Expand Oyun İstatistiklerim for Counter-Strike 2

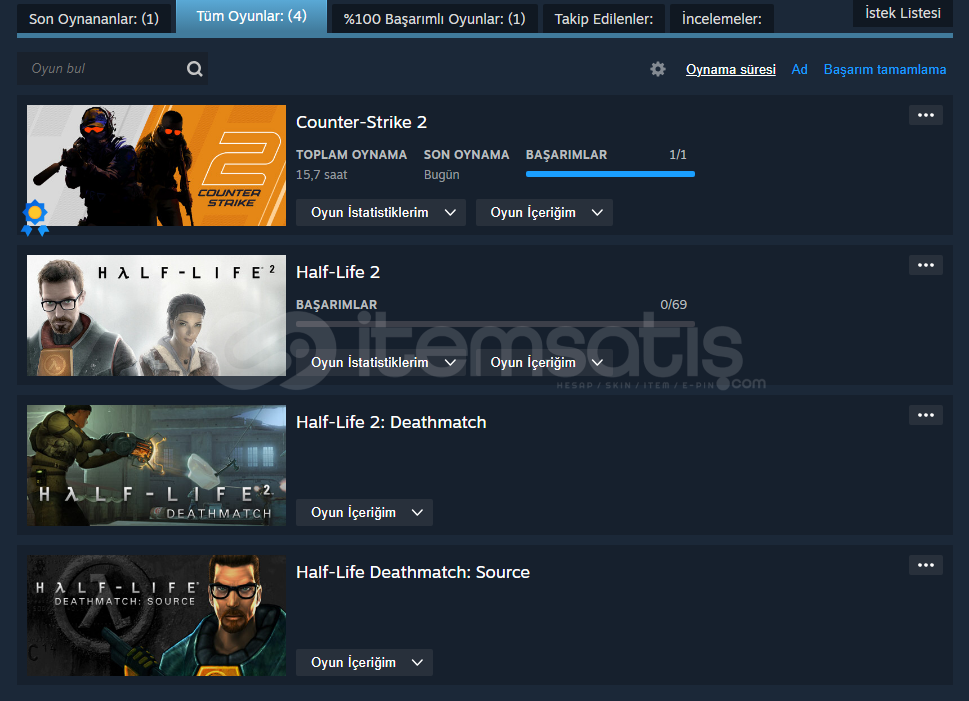click(381, 212)
